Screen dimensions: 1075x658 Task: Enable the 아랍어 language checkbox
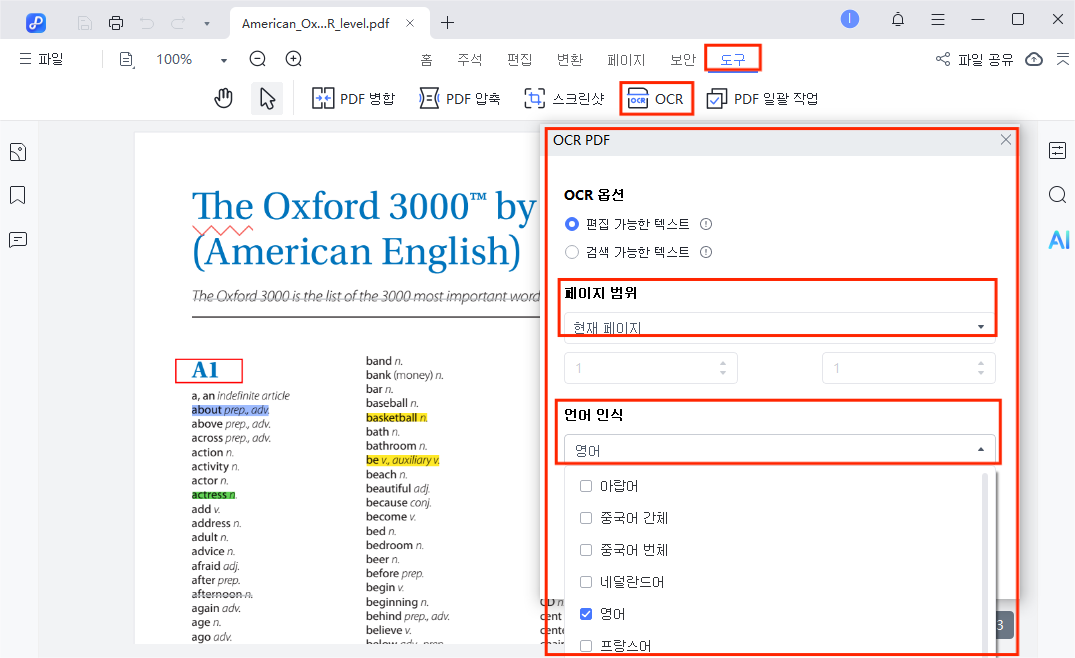pos(586,485)
